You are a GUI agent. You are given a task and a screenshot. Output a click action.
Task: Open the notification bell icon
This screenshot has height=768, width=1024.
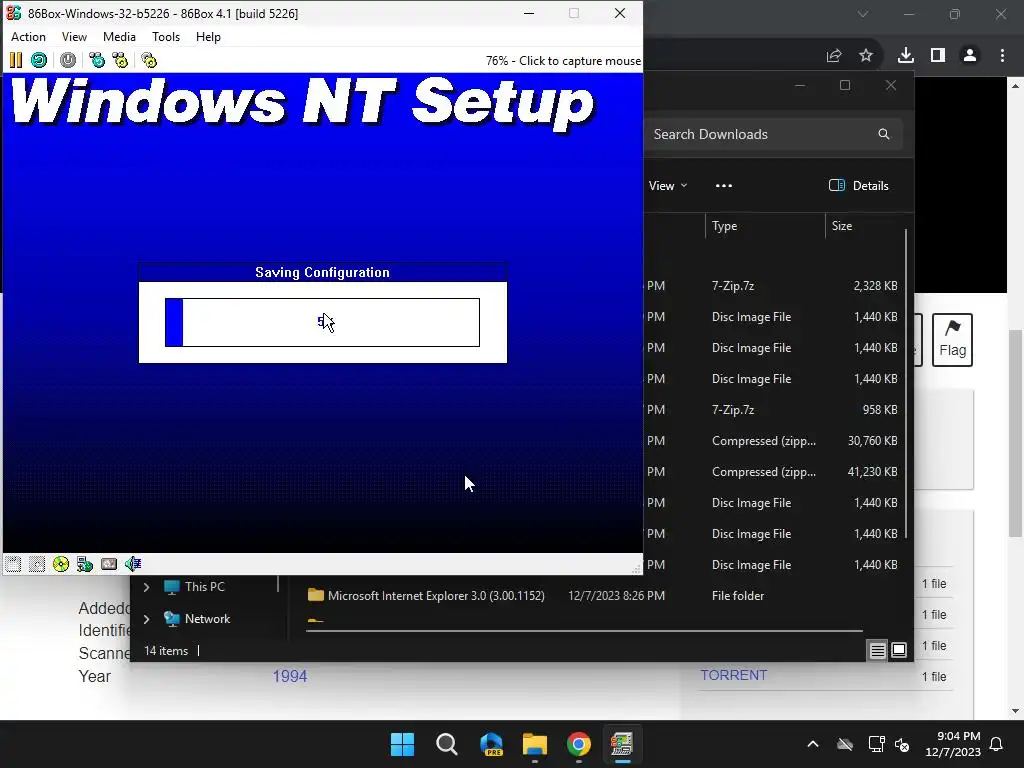tap(997, 744)
